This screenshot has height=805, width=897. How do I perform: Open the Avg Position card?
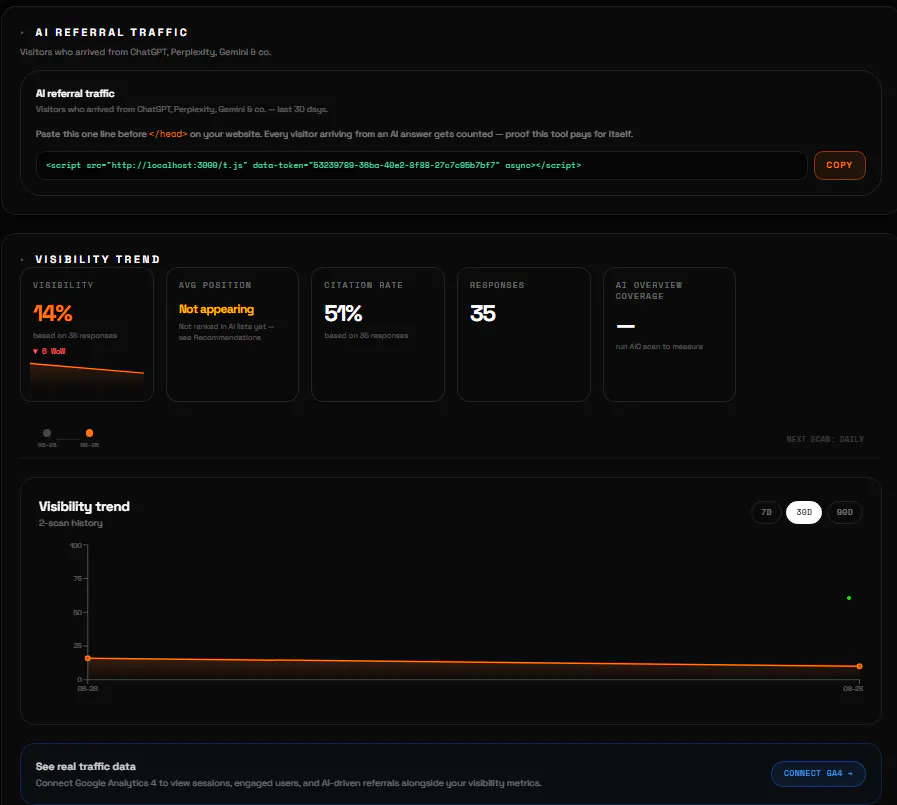(x=232, y=334)
